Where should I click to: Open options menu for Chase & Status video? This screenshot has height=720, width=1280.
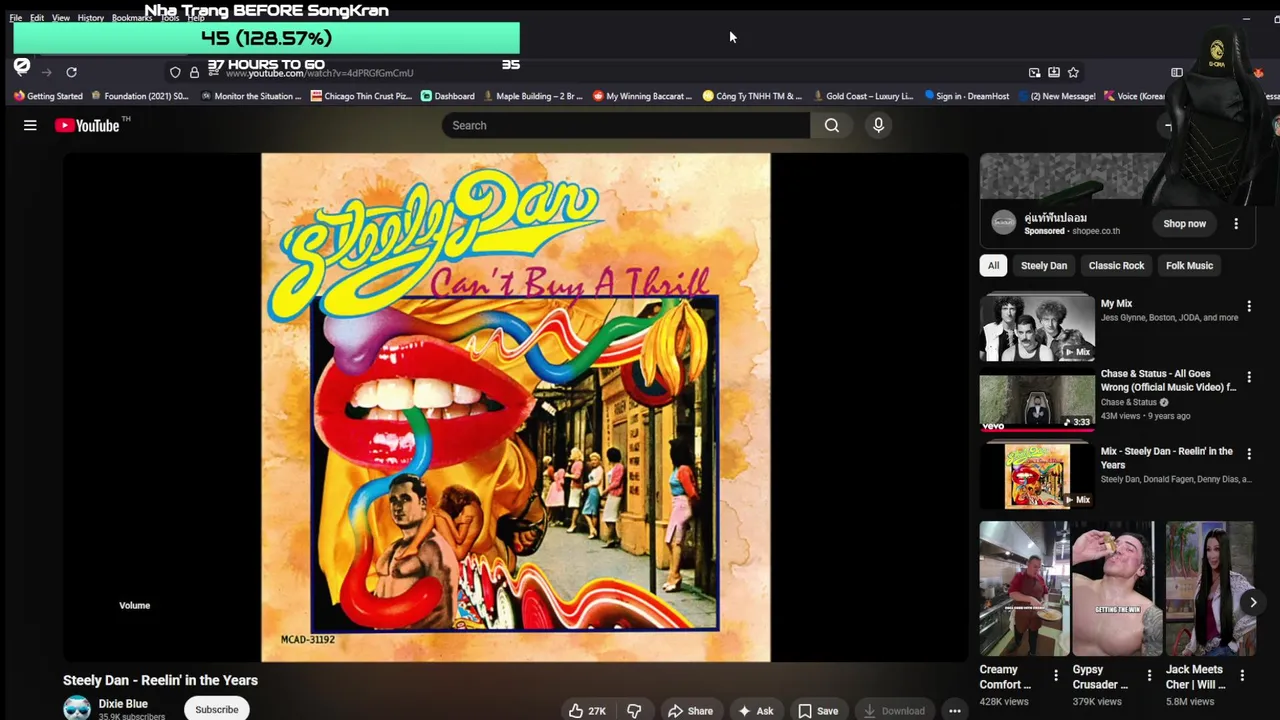tap(1248, 377)
